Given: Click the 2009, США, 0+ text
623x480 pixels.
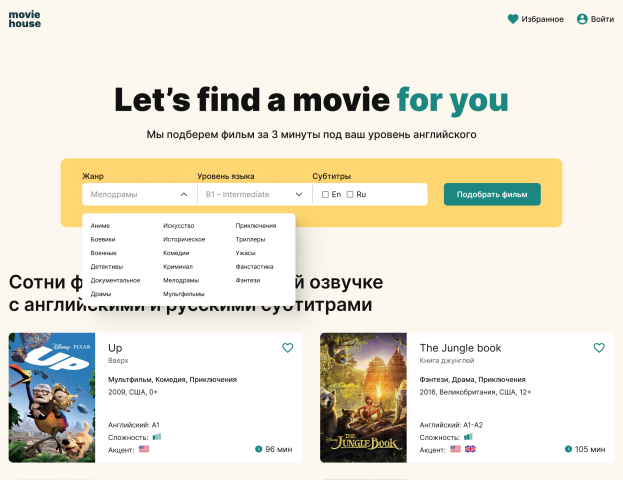Looking at the screenshot, I should (133, 392).
